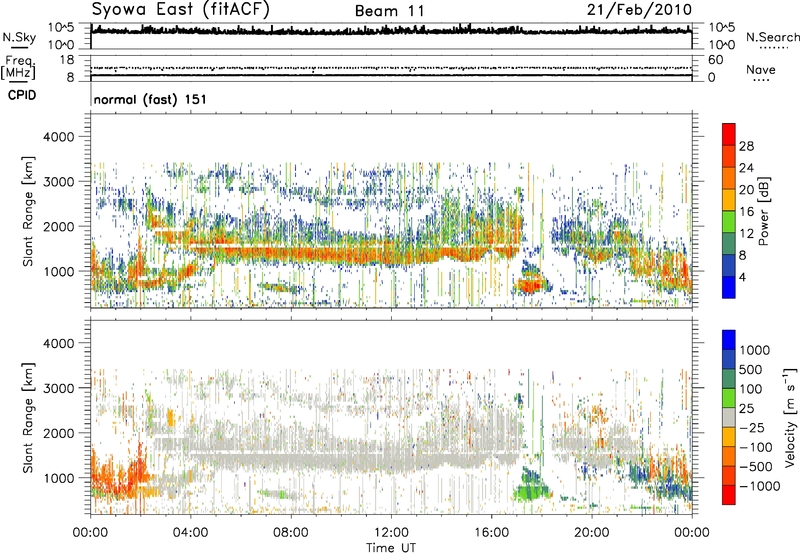
Task: Click the "500" label on the Velocity color bar
Action: [x=751, y=370]
